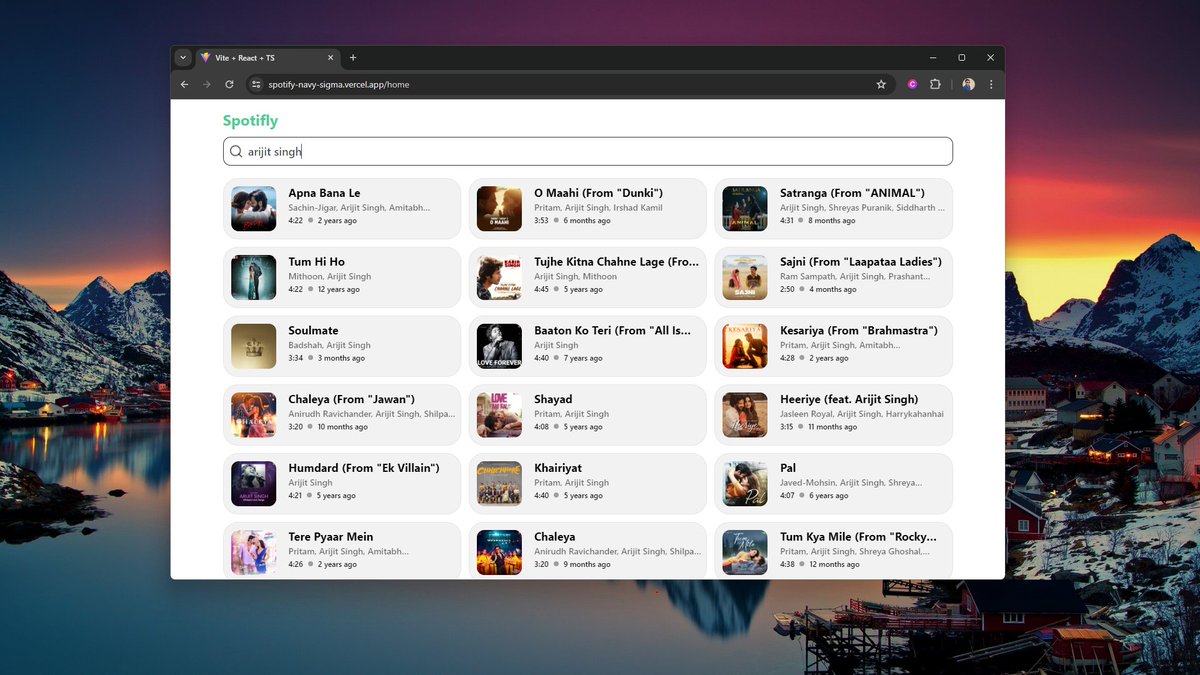Select the song title Tere Pyaar Mein

pos(331,537)
